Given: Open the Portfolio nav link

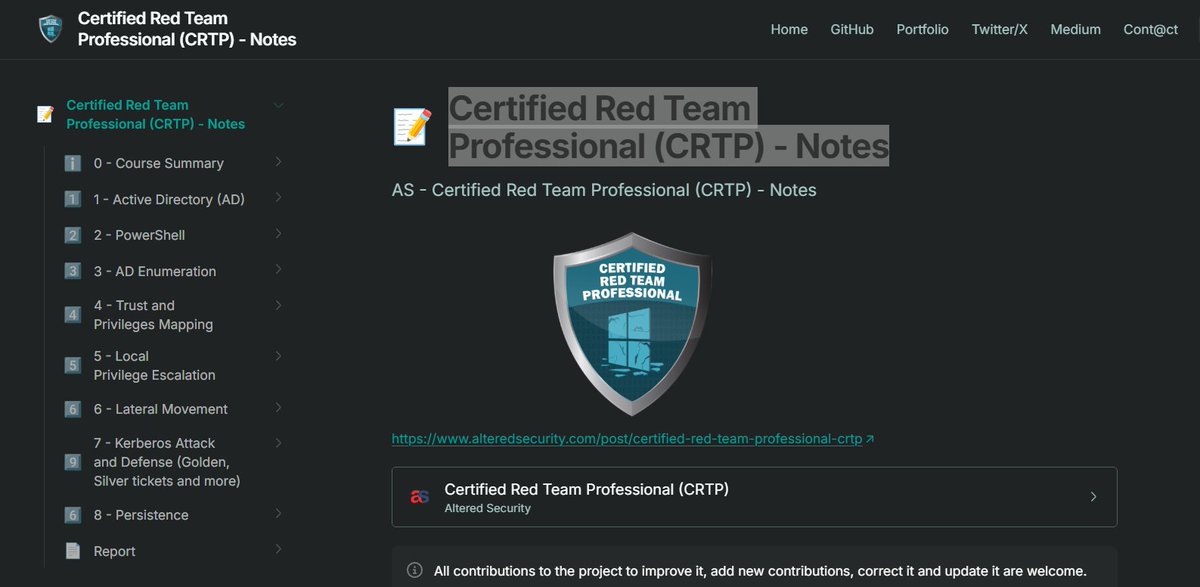Looking at the screenshot, I should 923,29.
